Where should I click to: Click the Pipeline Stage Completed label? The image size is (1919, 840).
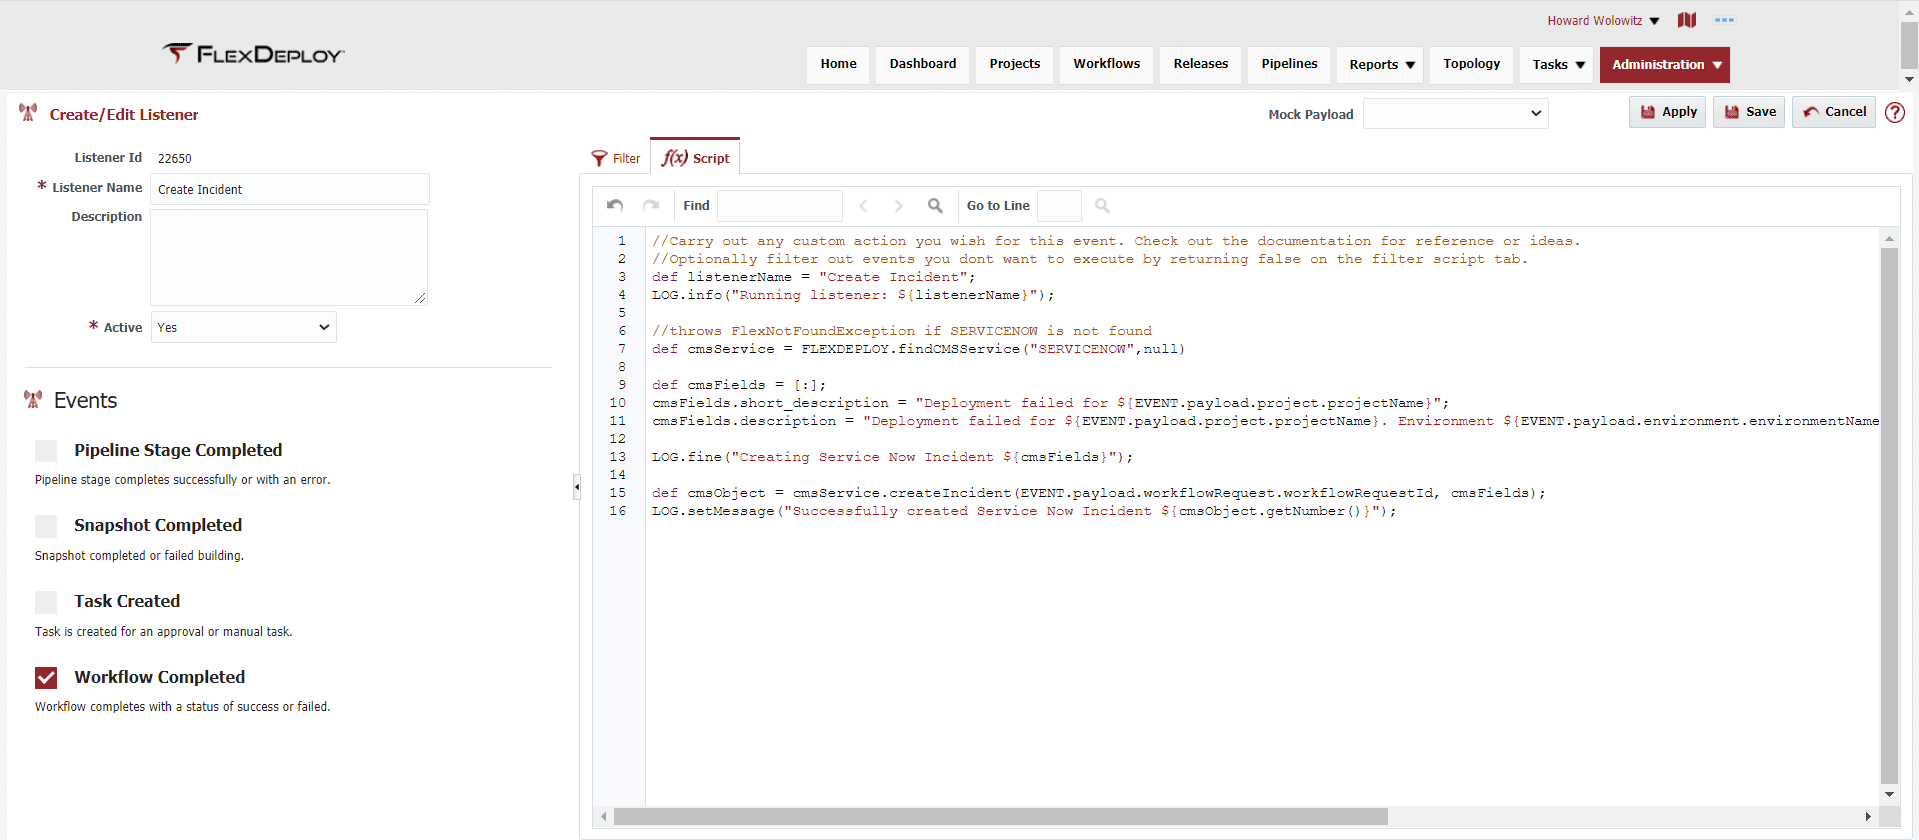[178, 450]
